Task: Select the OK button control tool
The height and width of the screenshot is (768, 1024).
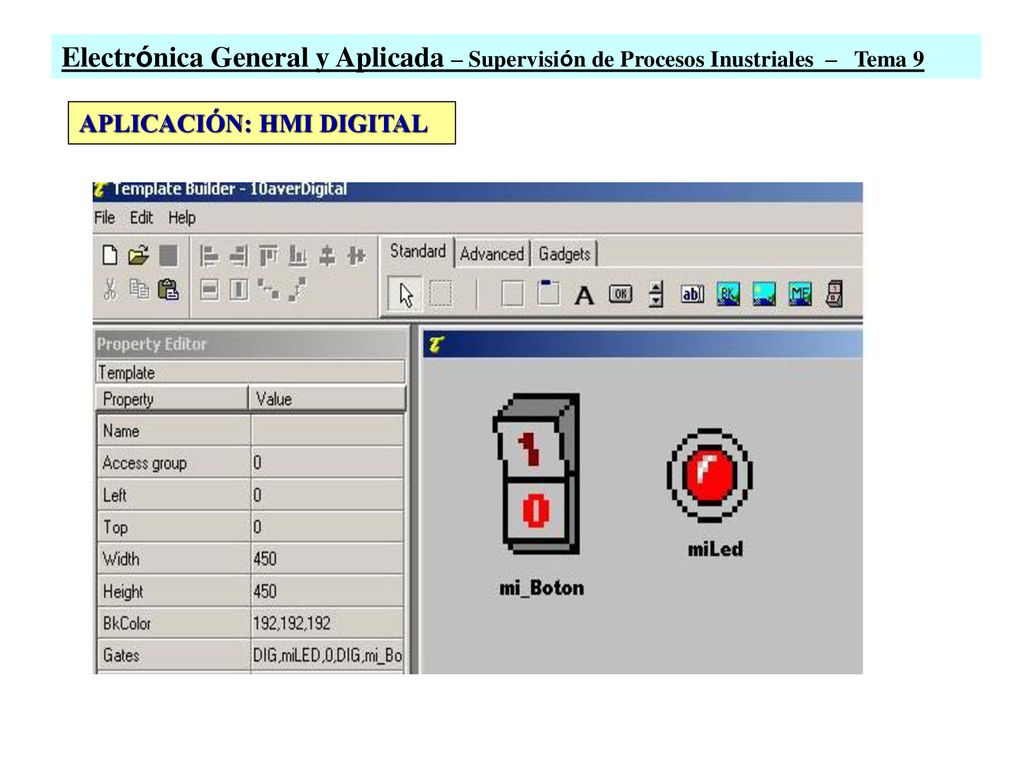Action: (x=620, y=294)
